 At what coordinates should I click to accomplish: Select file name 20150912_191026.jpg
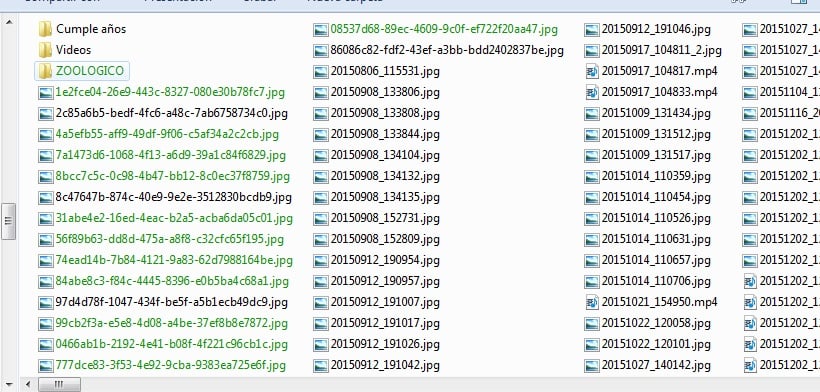point(385,344)
